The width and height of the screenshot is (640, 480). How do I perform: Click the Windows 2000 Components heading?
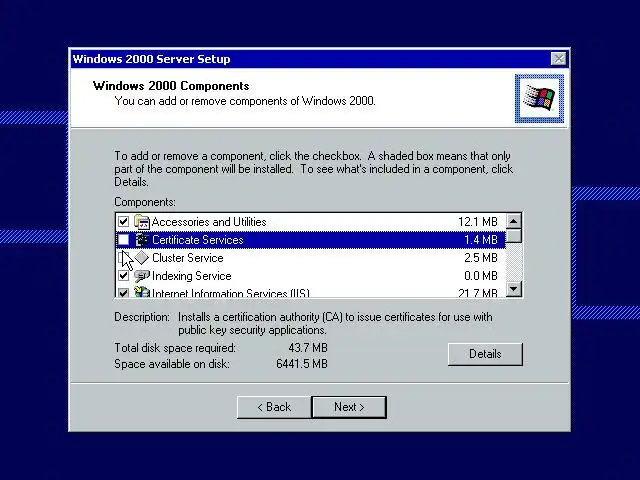click(x=171, y=86)
